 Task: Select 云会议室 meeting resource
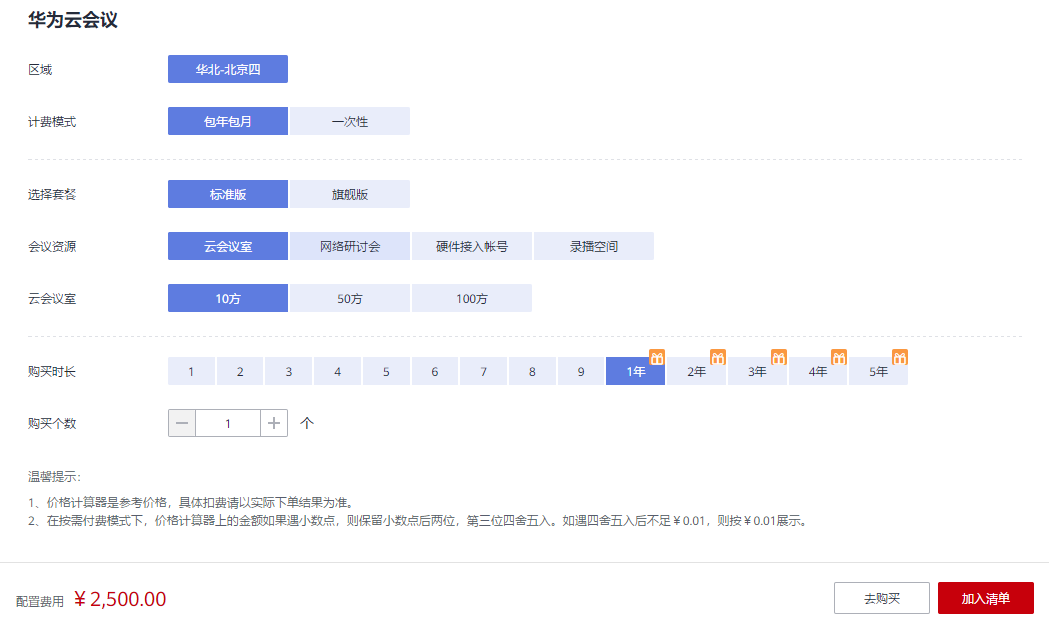click(x=228, y=247)
